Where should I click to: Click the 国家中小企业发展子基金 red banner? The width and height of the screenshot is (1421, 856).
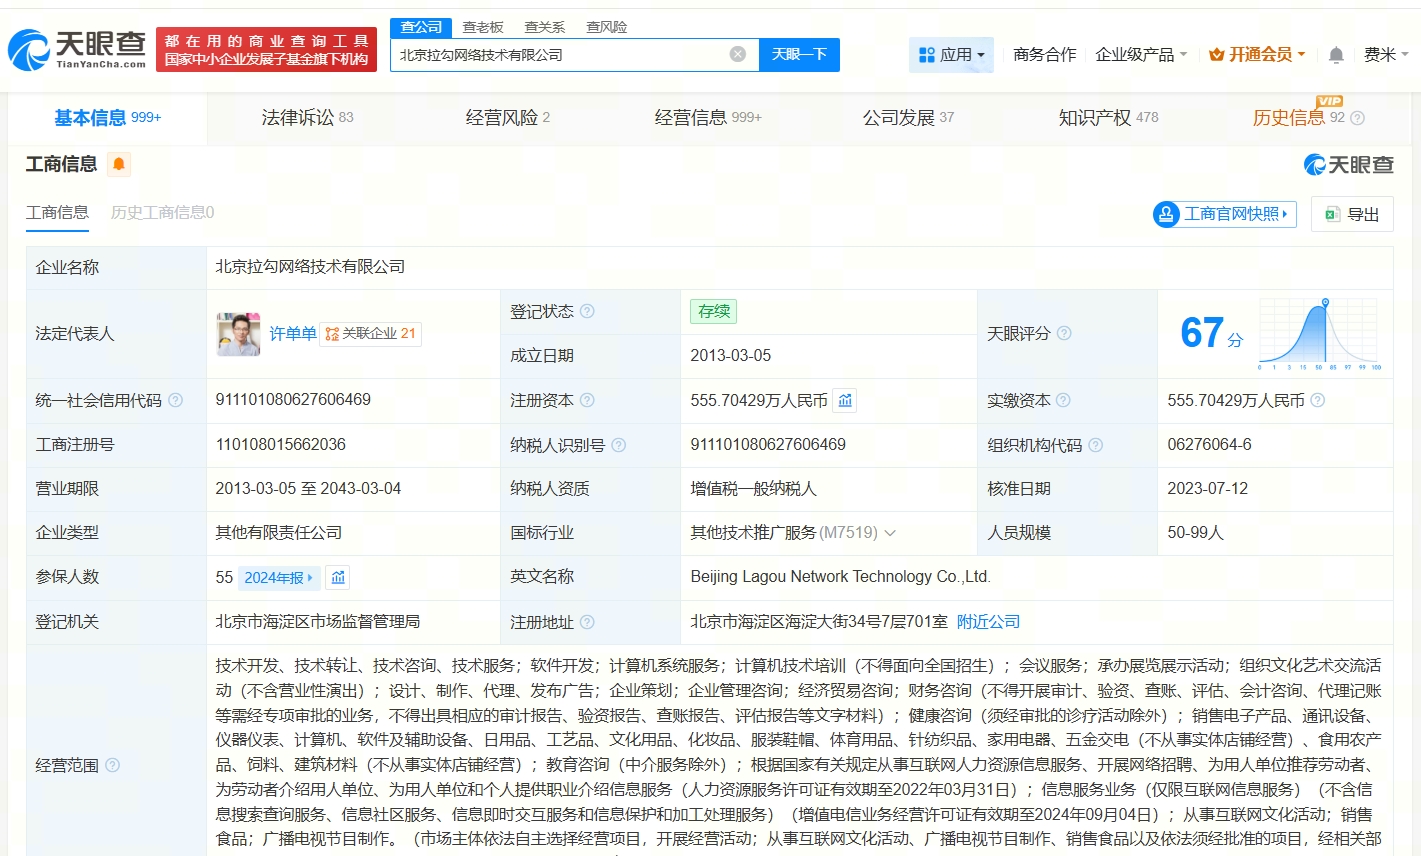[x=266, y=49]
